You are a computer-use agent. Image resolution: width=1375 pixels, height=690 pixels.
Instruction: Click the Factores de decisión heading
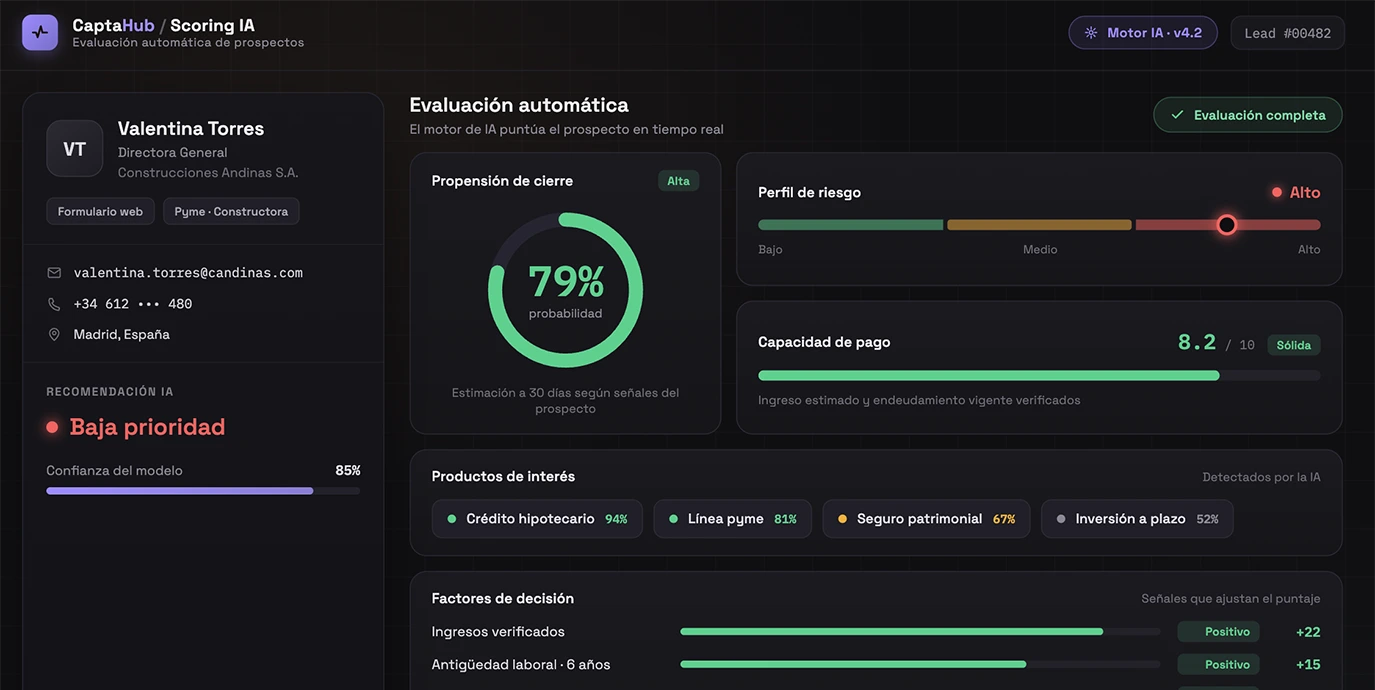coord(503,599)
